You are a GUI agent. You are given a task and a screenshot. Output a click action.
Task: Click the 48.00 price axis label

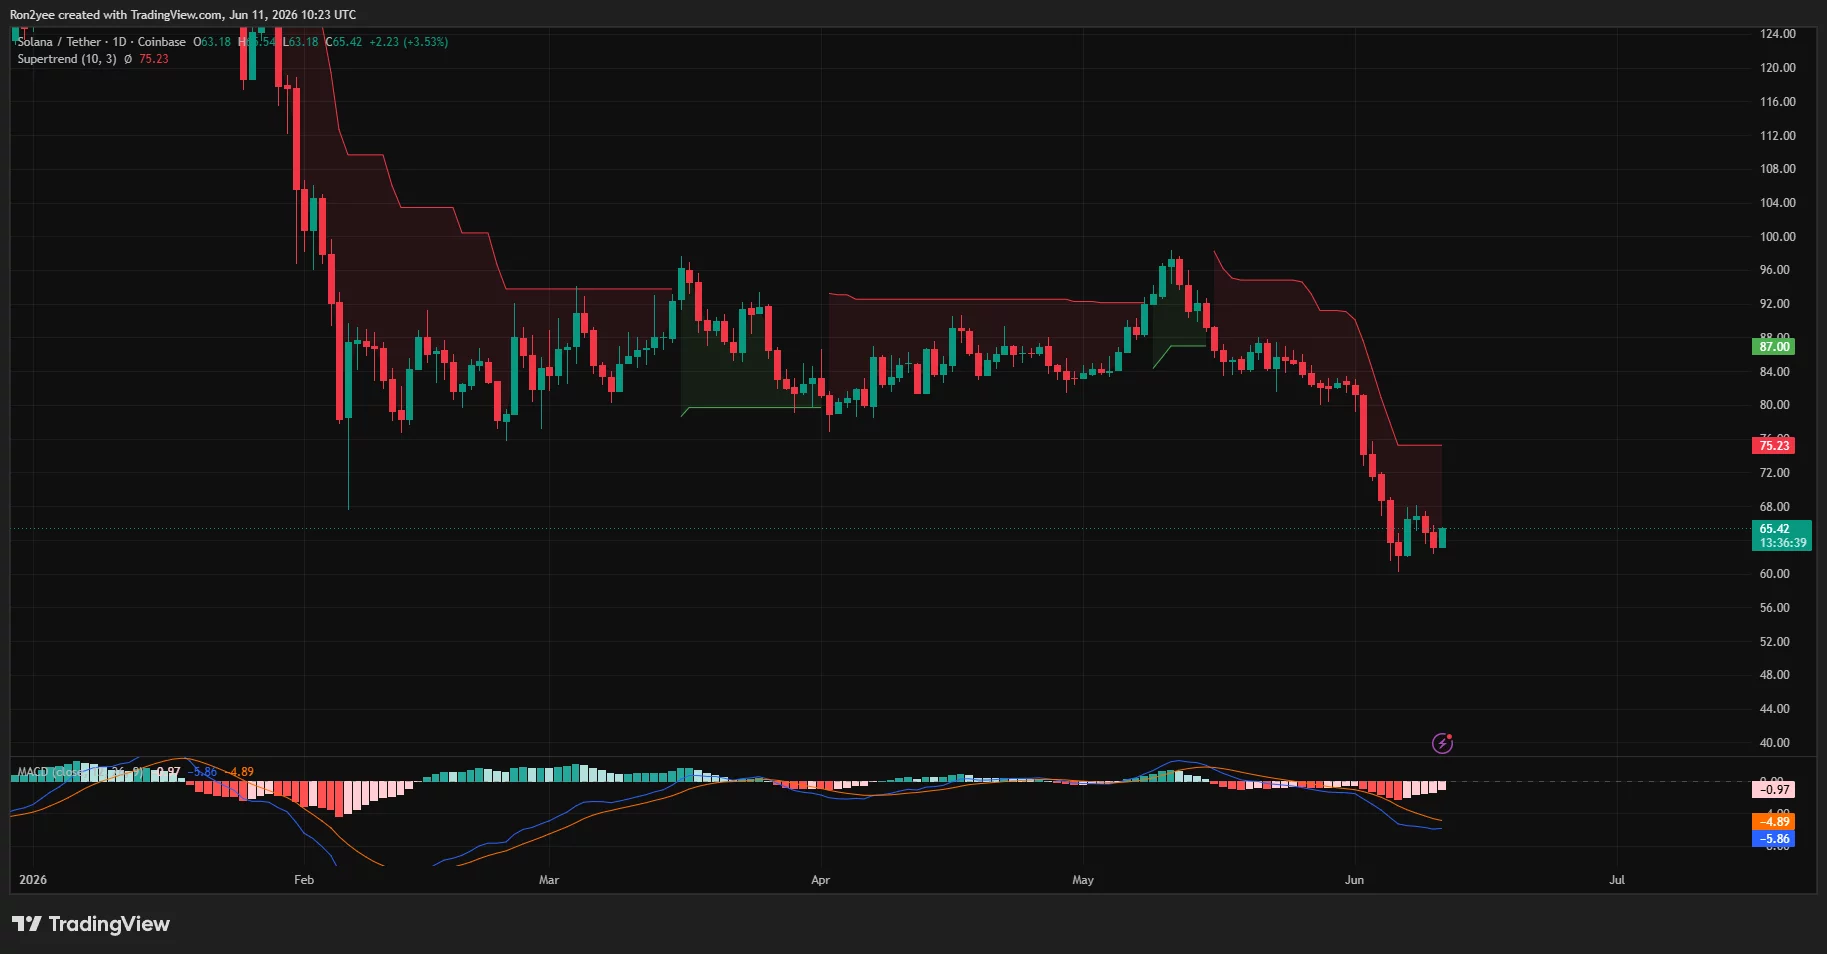pos(1775,675)
